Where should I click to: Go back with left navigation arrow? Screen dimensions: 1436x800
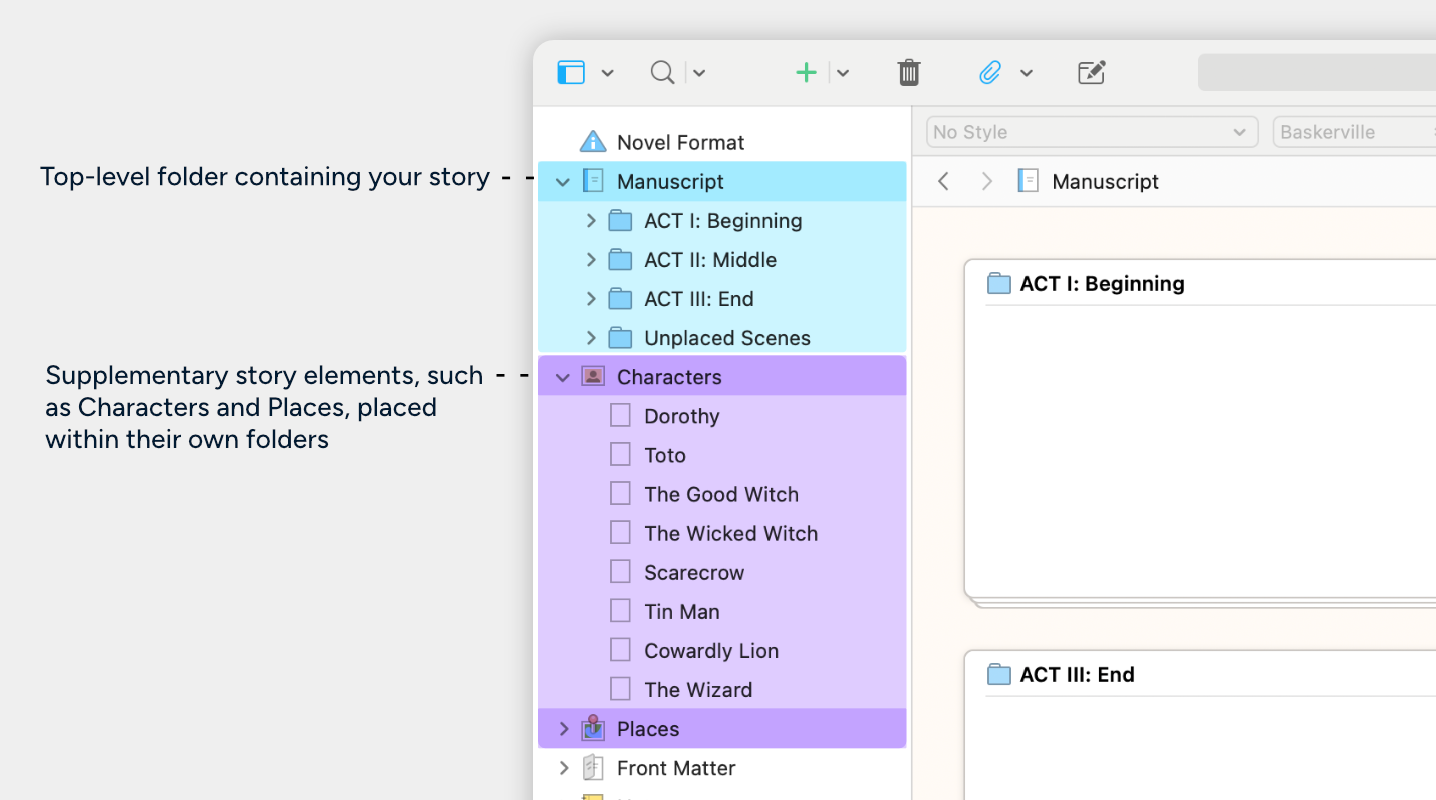(x=943, y=181)
